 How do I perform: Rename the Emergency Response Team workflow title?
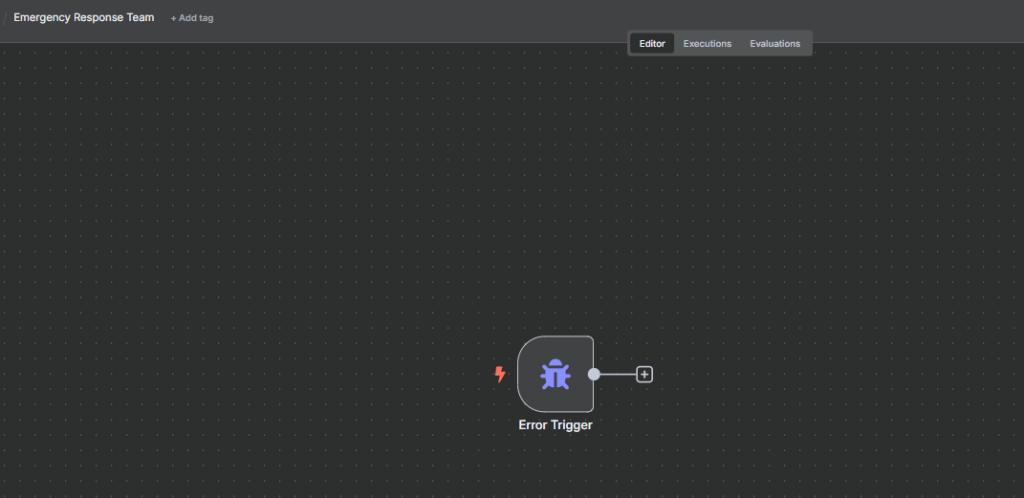[x=84, y=18]
